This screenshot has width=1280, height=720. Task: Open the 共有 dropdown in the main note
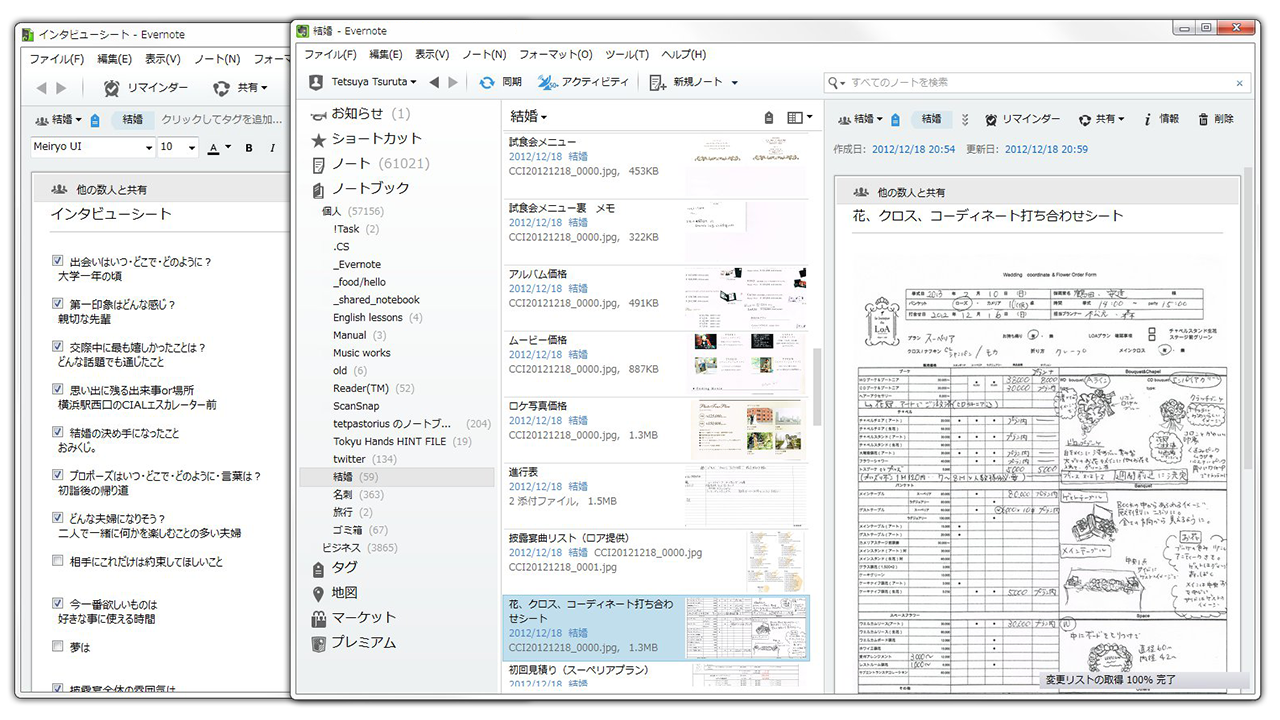1101,119
